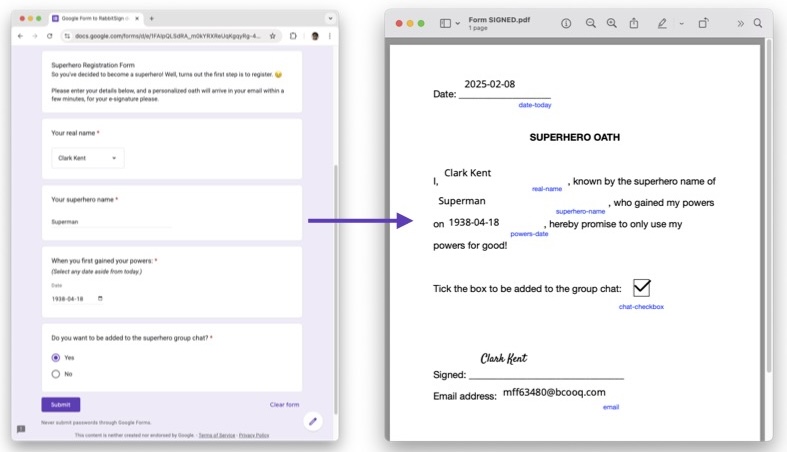Click the report feedback flag icon
This screenshot has width=787, height=452.
click(x=21, y=429)
